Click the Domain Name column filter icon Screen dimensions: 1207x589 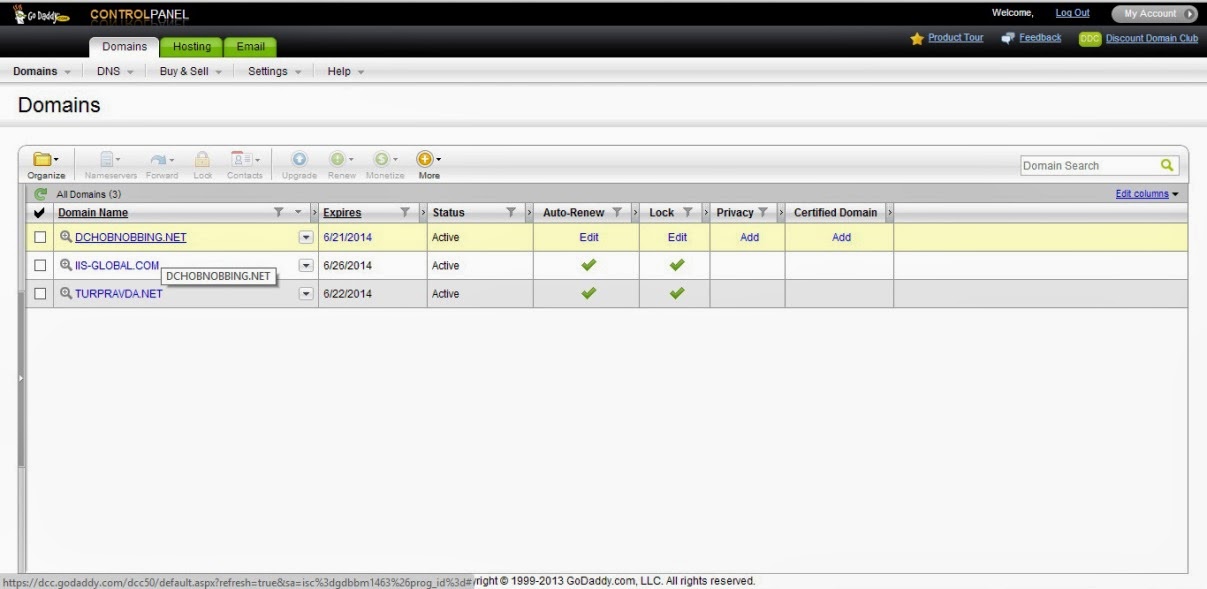(279, 212)
